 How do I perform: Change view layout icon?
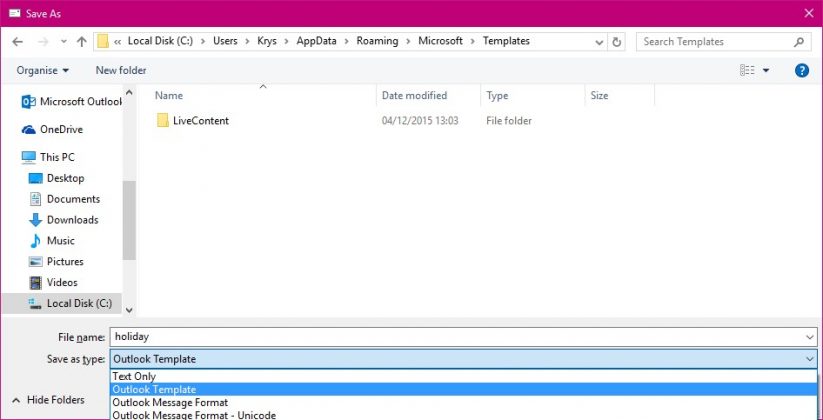coord(747,70)
